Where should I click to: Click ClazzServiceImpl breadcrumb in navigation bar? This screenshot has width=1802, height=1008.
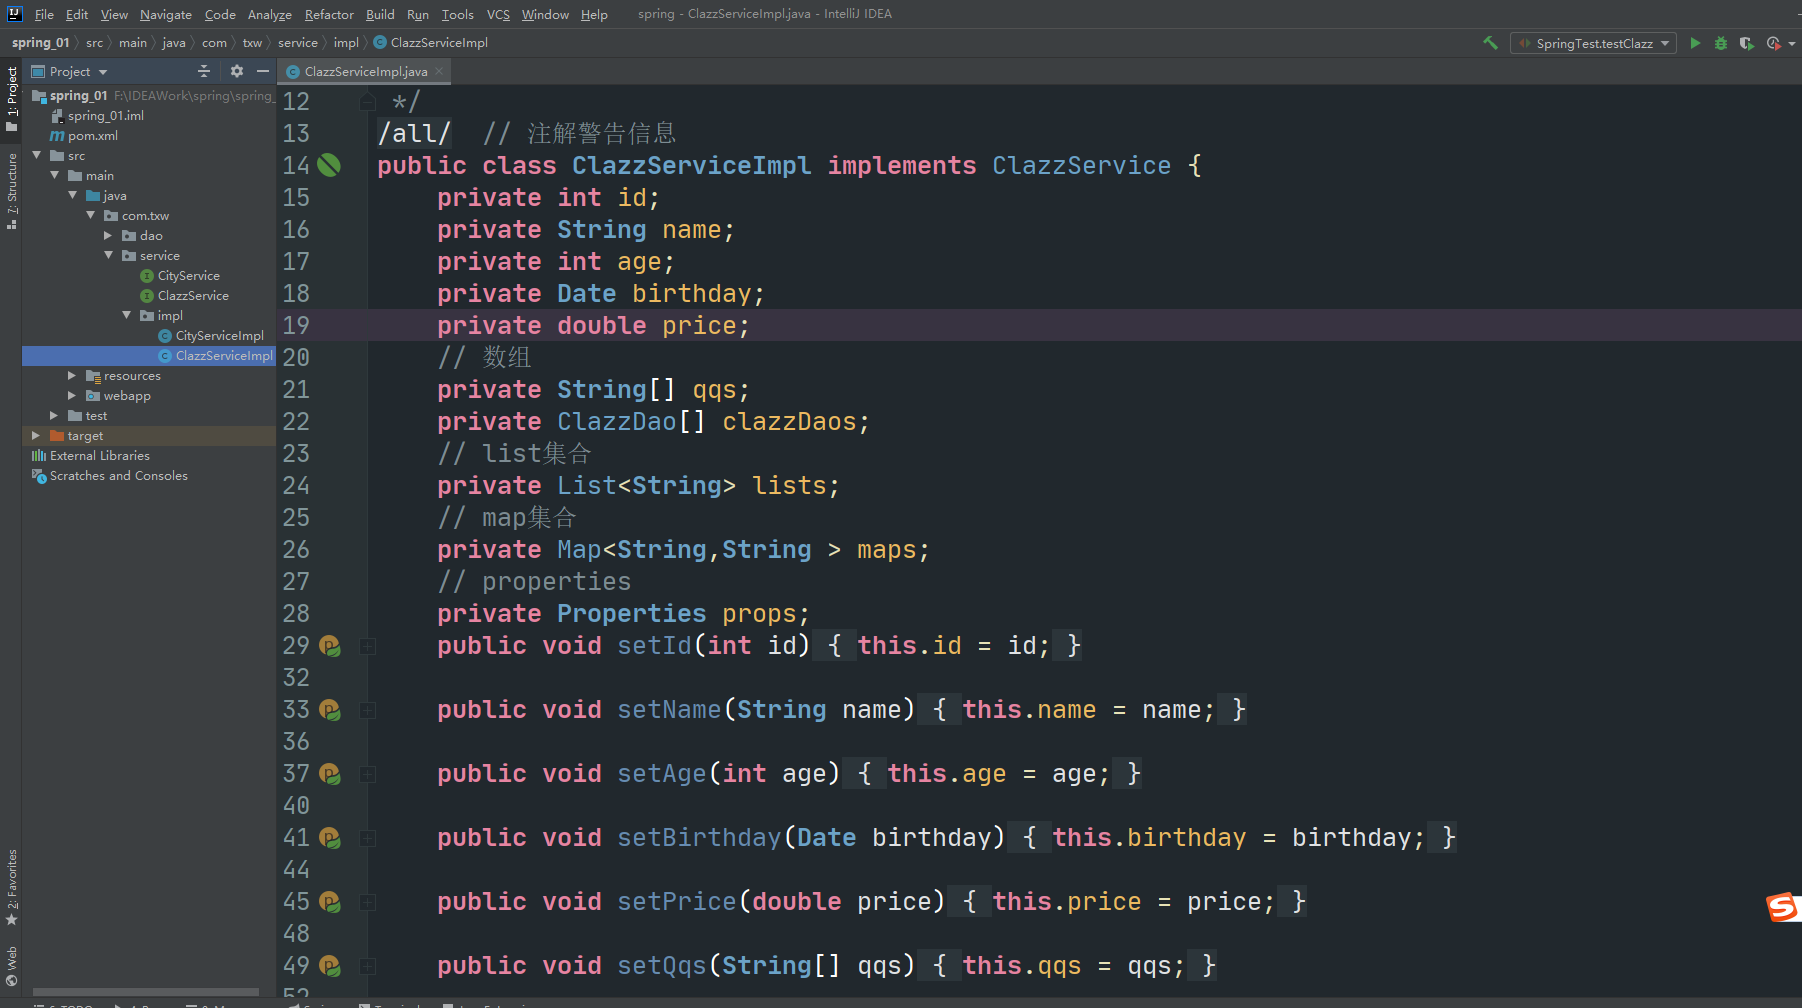tap(431, 43)
